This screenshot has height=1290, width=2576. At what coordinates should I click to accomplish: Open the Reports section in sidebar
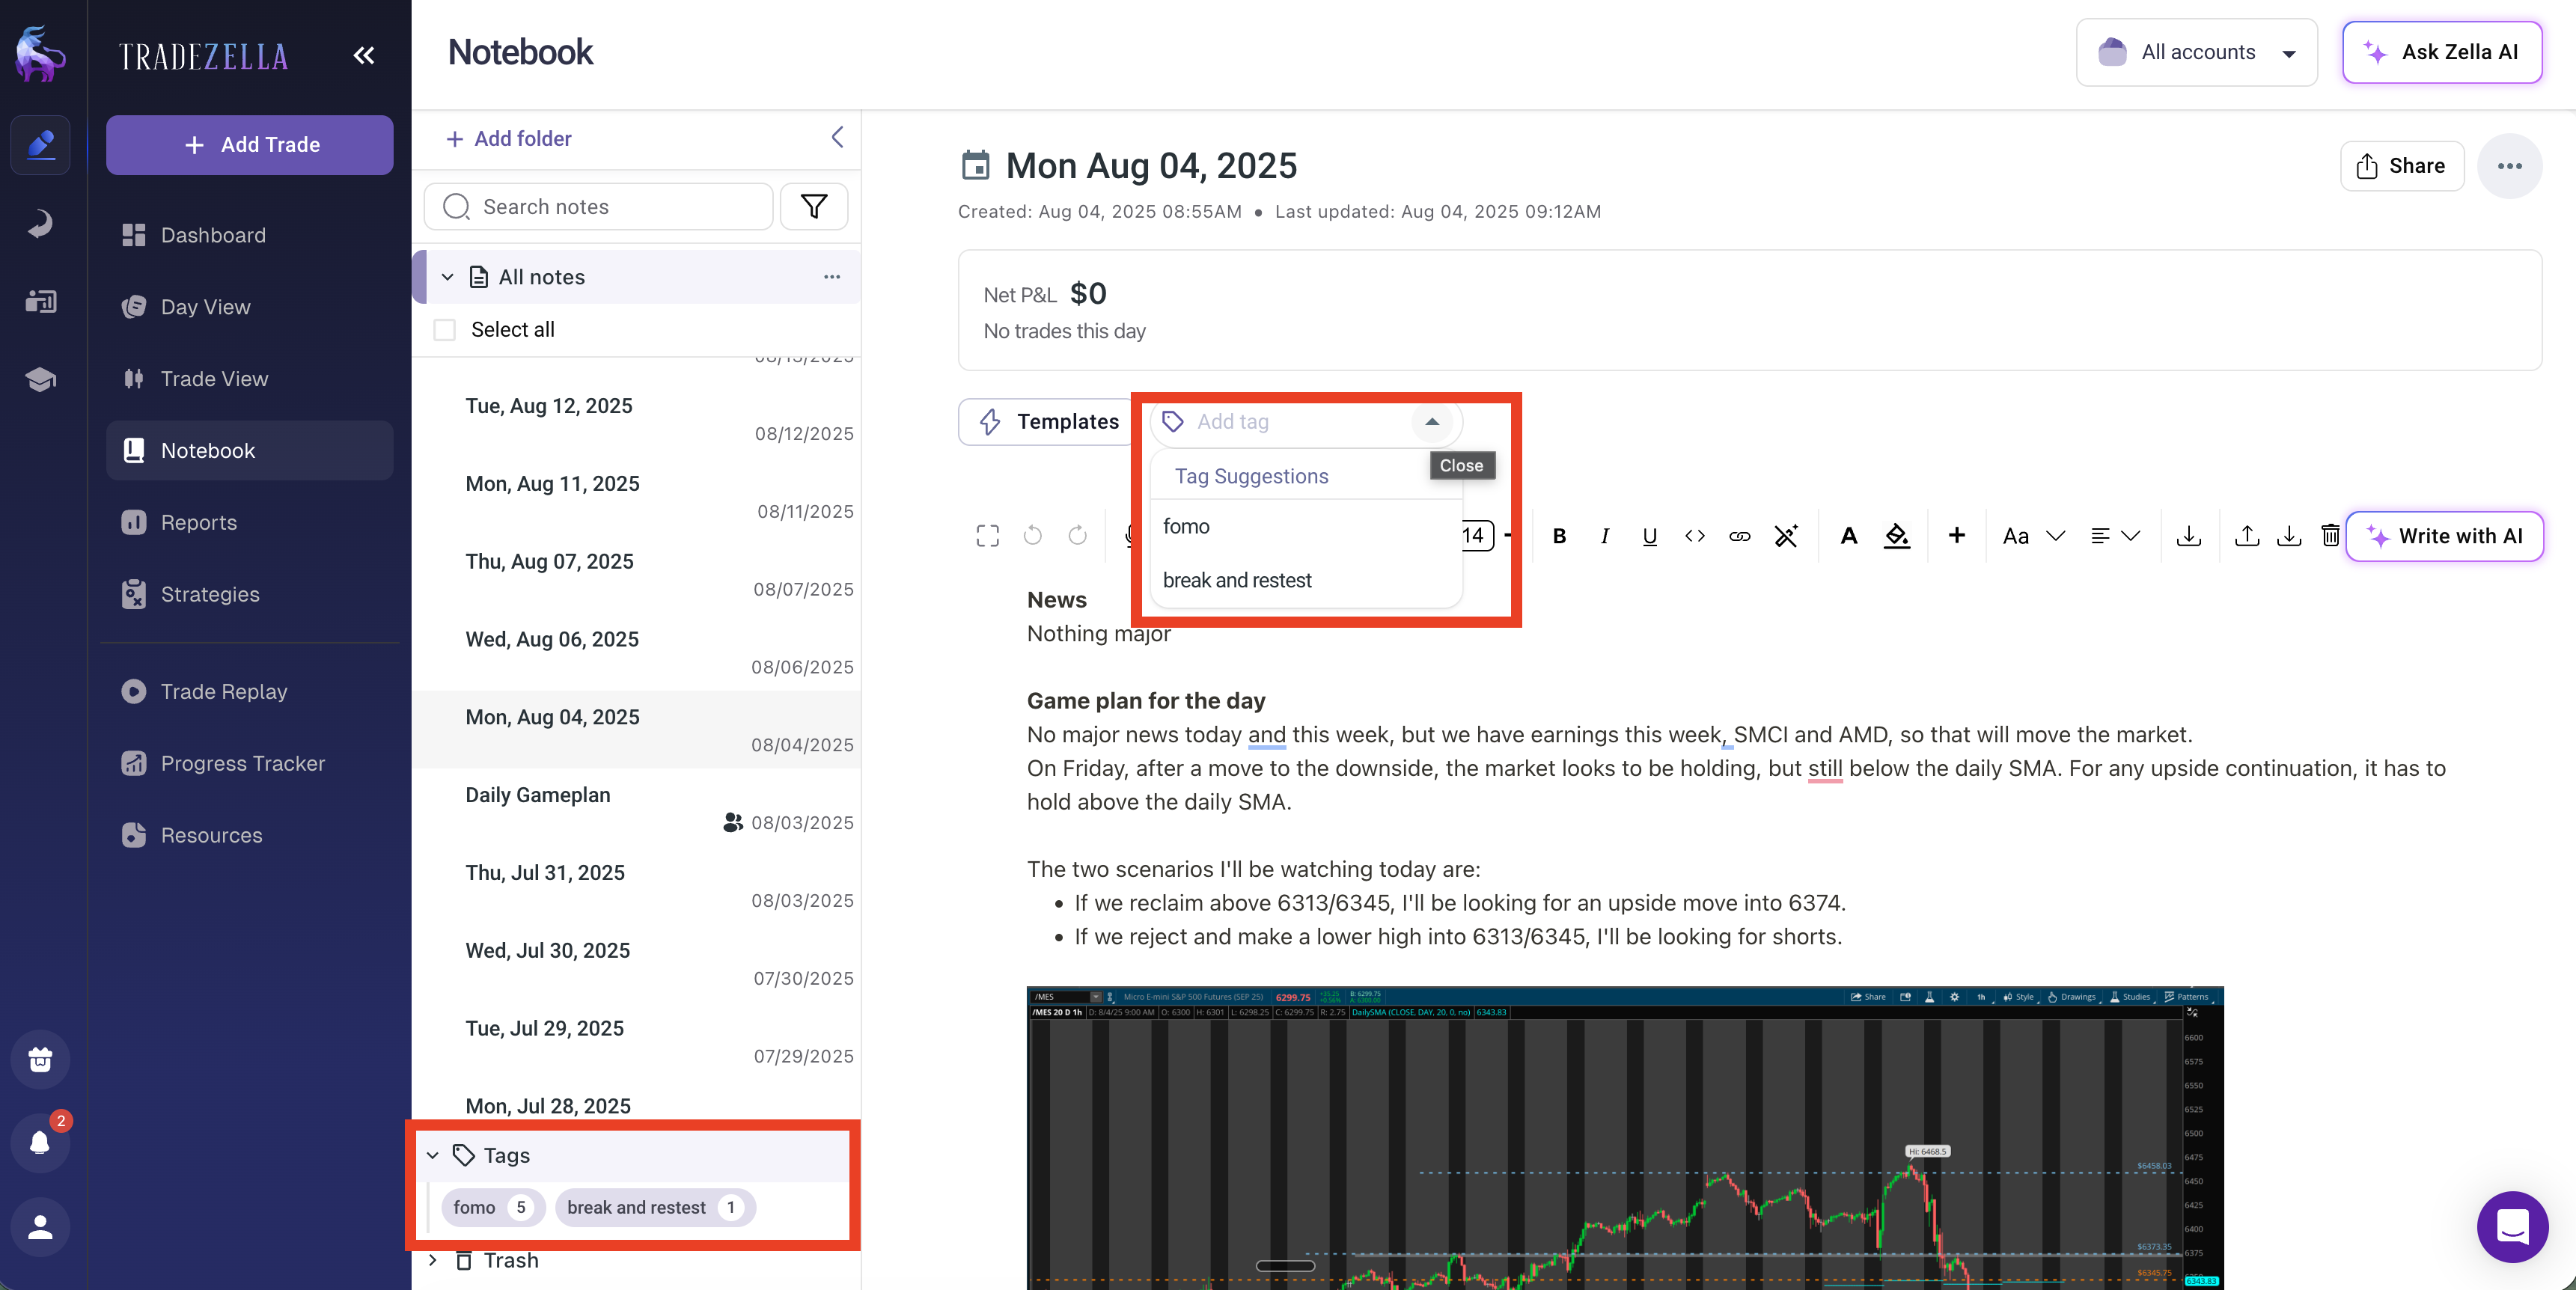click(198, 522)
